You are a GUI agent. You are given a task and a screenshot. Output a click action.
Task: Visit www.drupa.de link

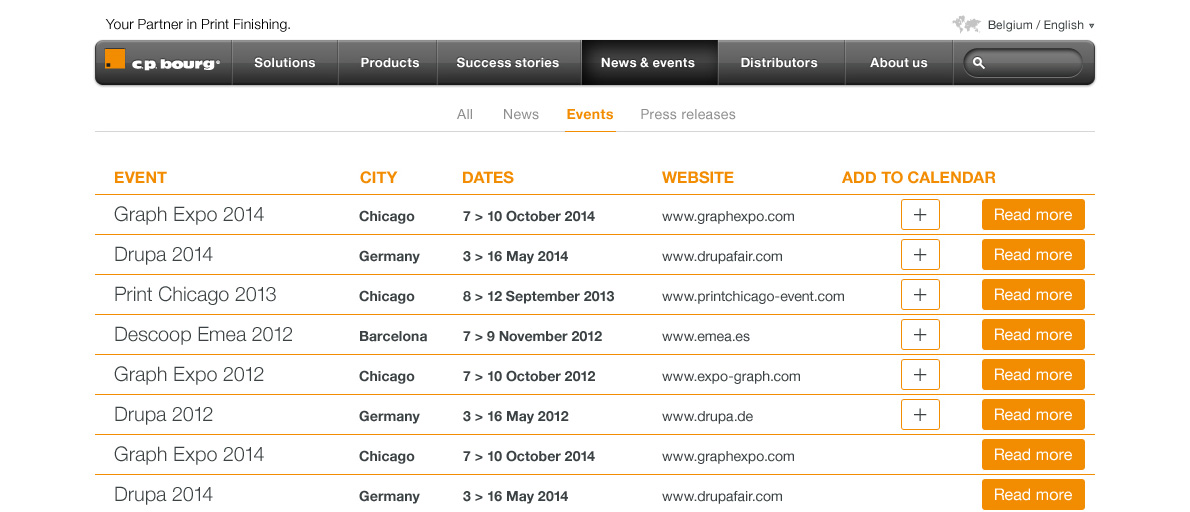click(707, 416)
